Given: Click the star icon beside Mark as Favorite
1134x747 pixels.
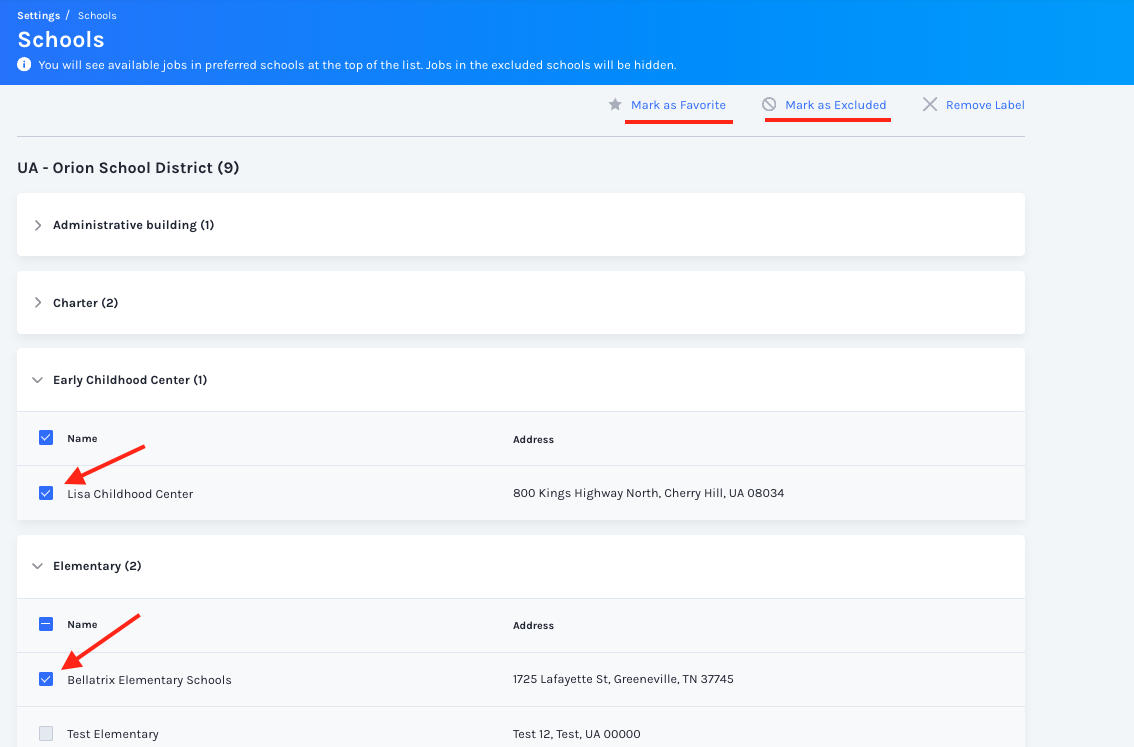Looking at the screenshot, I should point(615,105).
